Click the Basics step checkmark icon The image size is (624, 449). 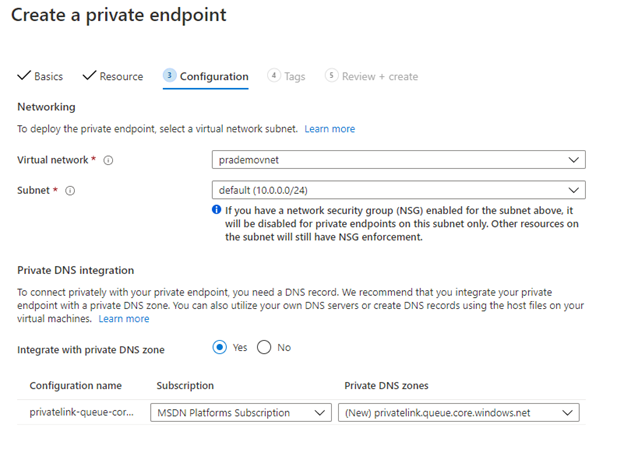click(x=24, y=76)
